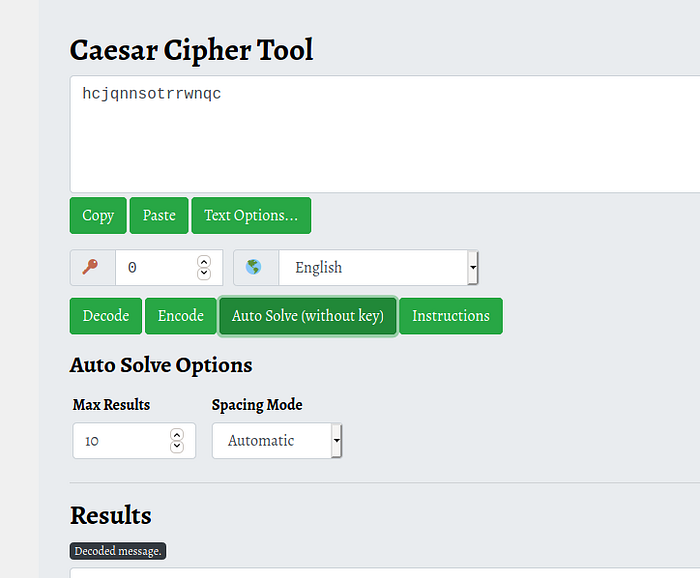
Task: Click the globe language icon
Action: tap(254, 268)
